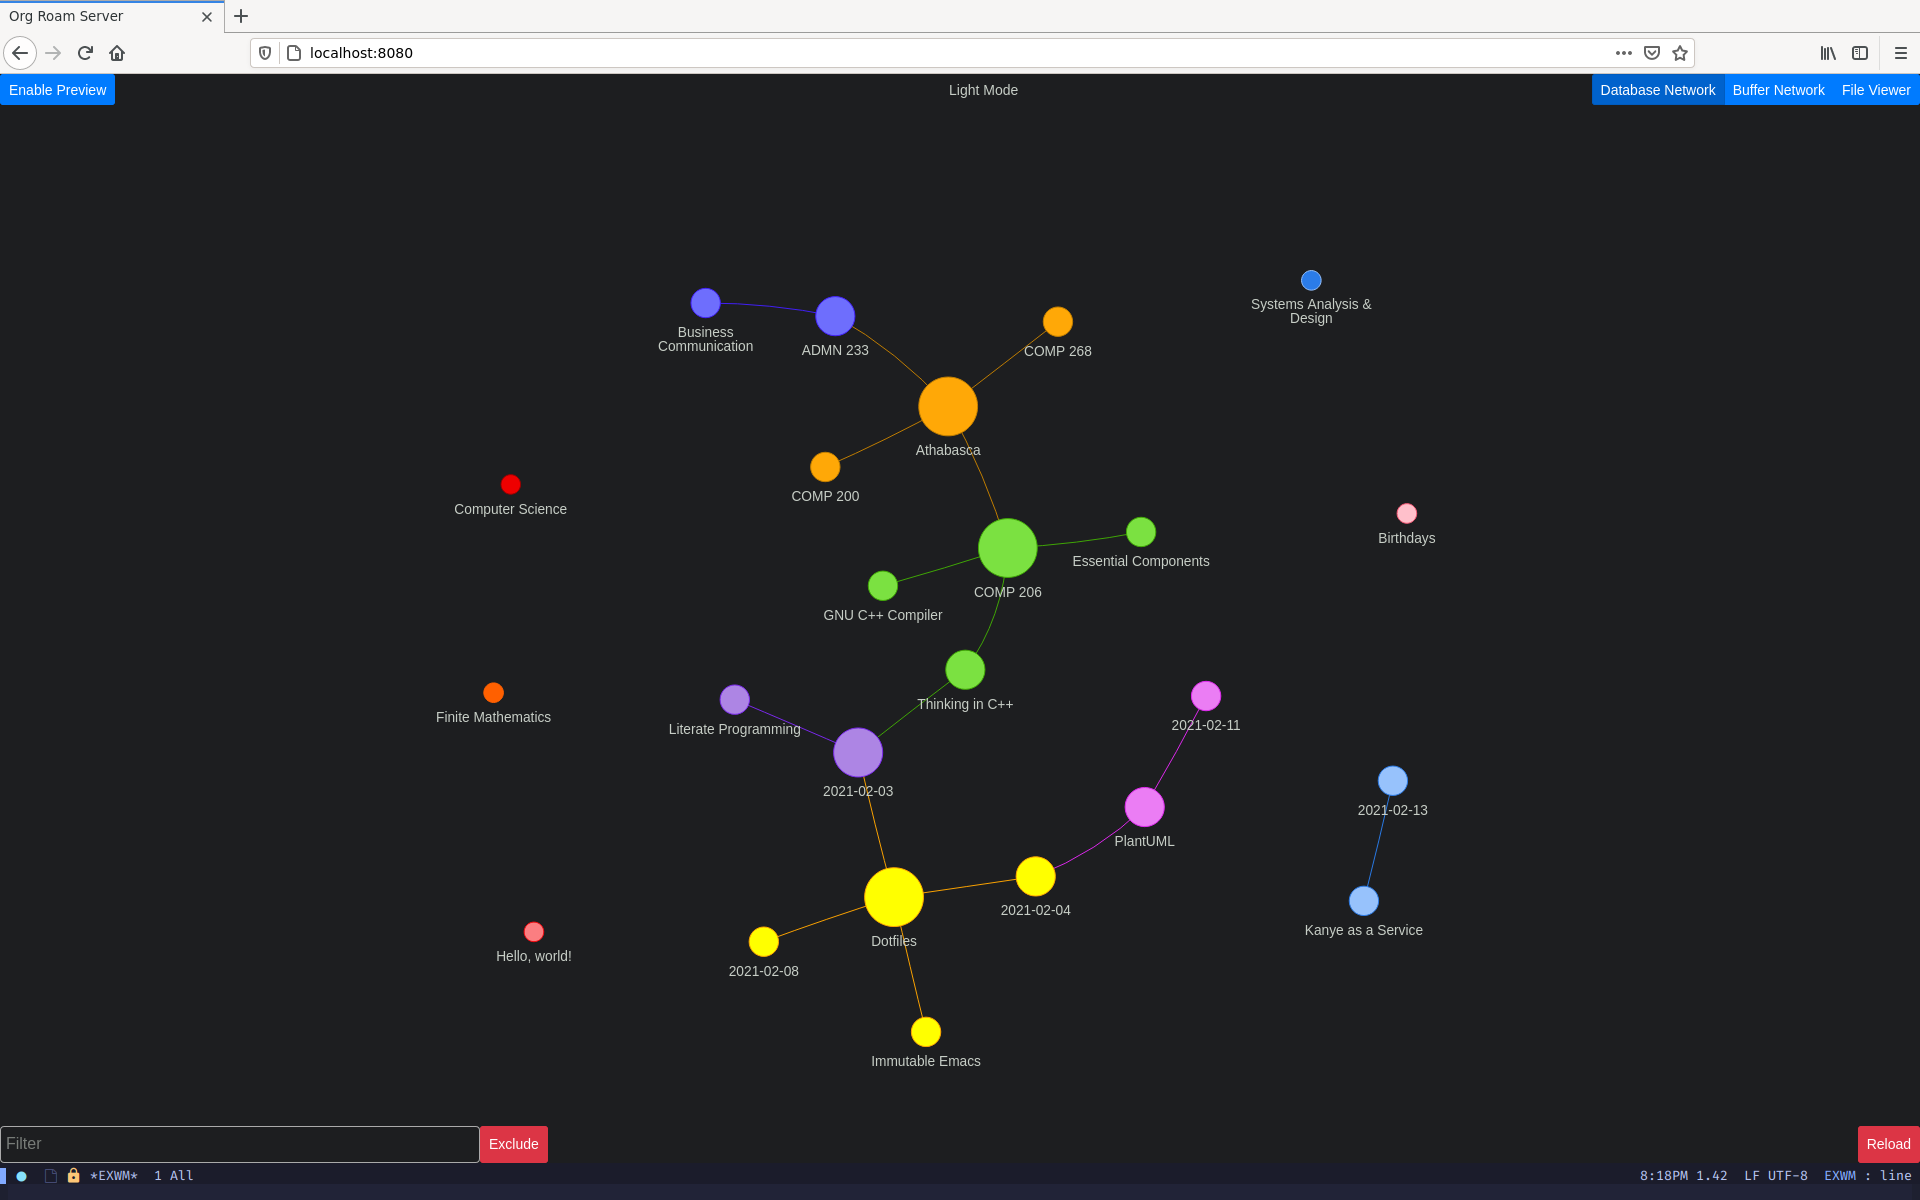Click the bookmark icon in toolbar

pyautogui.click(x=1681, y=53)
